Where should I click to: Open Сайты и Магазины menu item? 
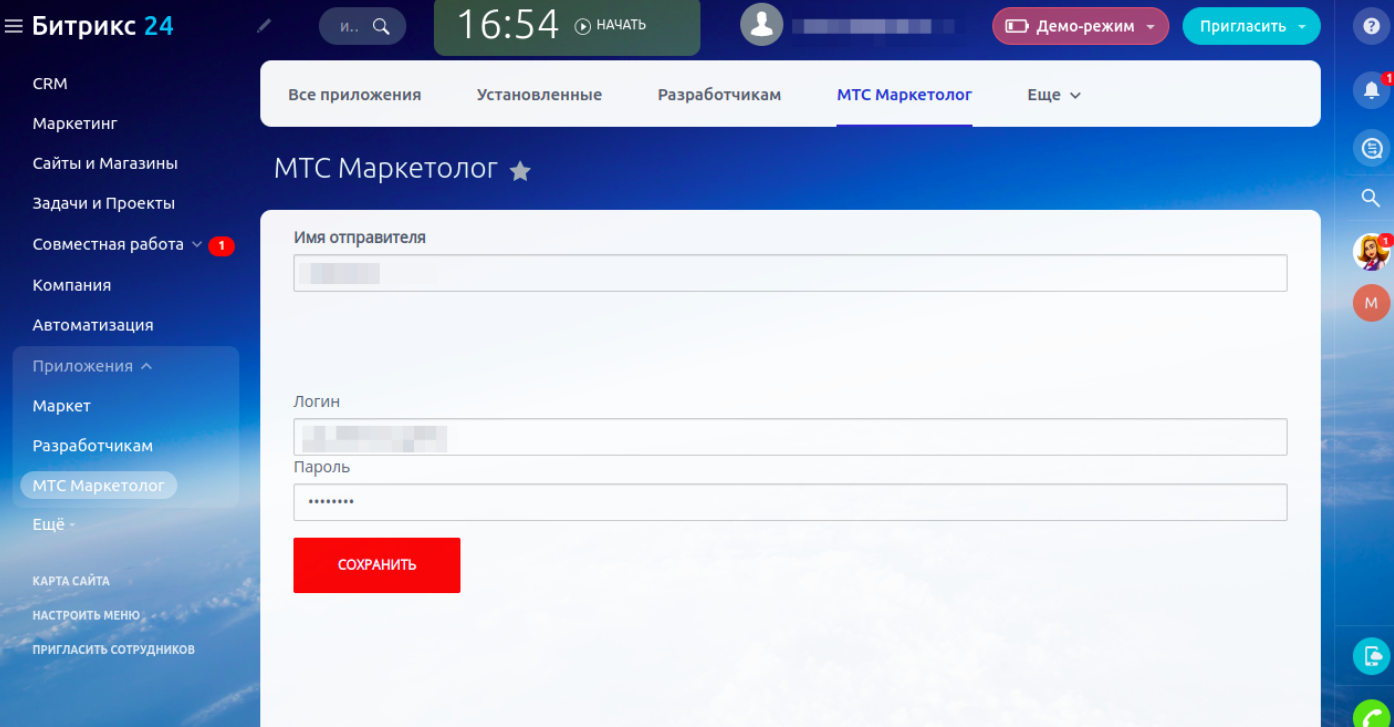(x=105, y=163)
